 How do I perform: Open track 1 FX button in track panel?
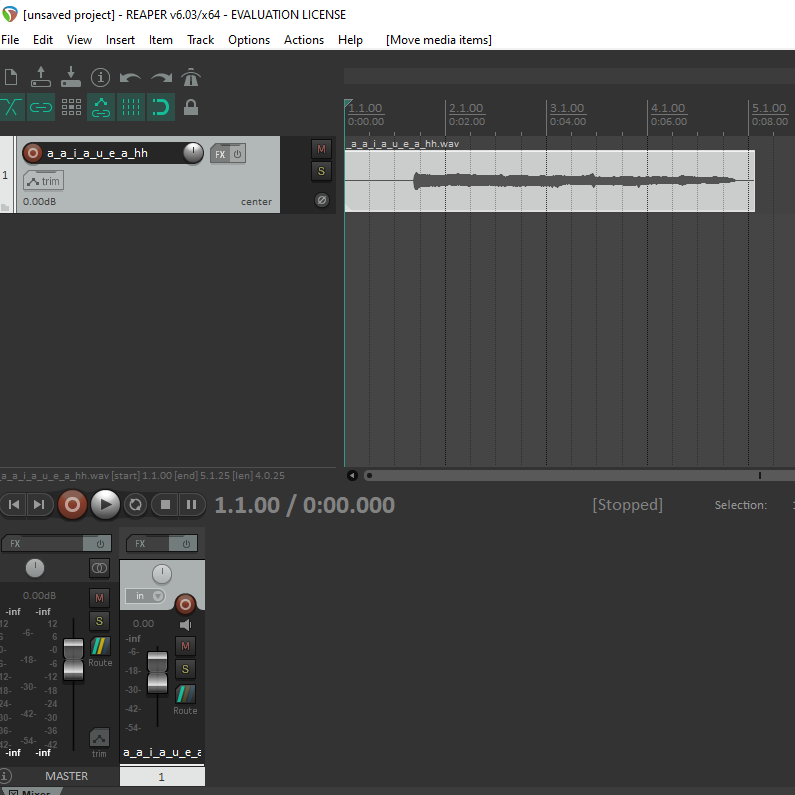coord(220,154)
